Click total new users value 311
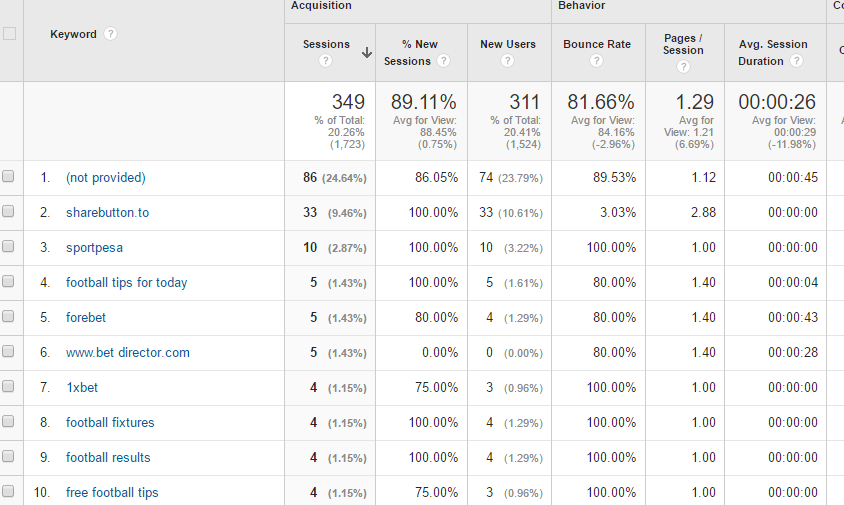The width and height of the screenshot is (844, 505). pyautogui.click(x=524, y=102)
